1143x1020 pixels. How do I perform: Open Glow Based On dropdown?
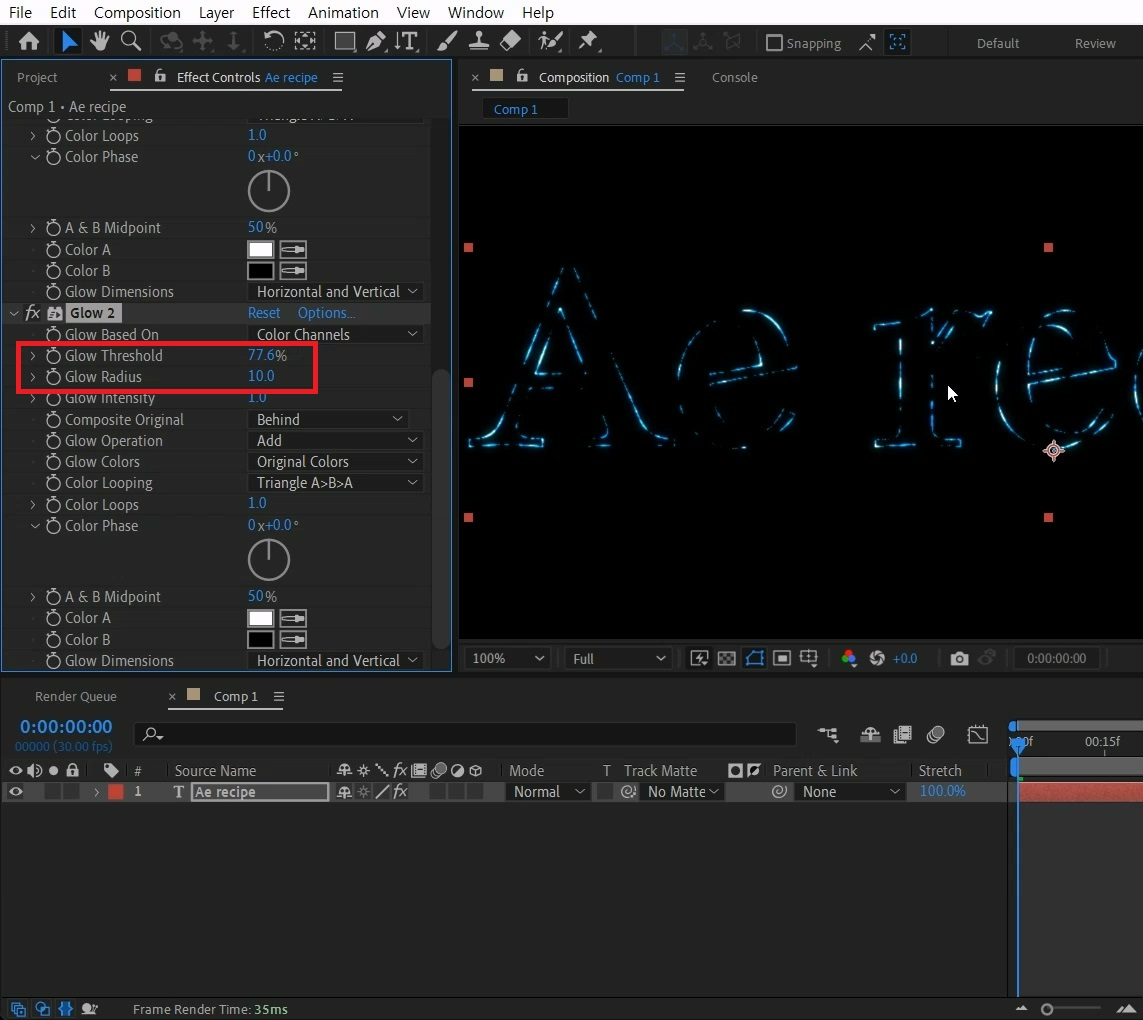(336, 334)
